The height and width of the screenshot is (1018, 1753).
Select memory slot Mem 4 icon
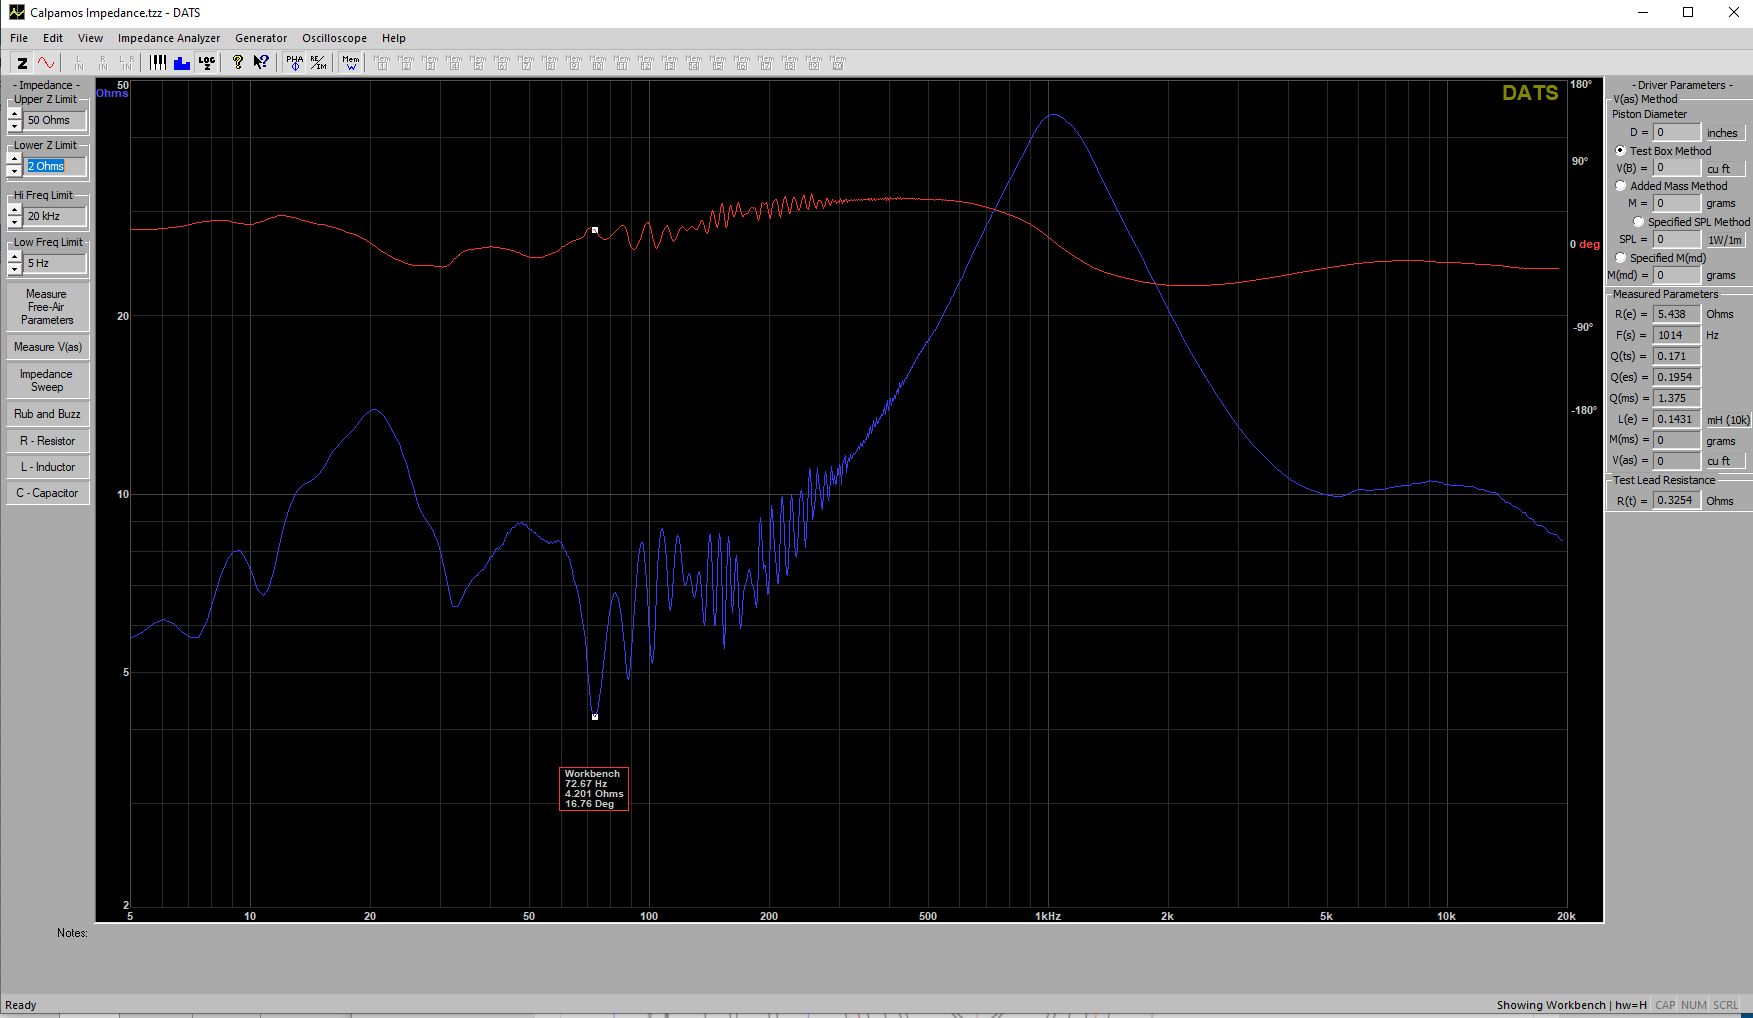coord(454,62)
